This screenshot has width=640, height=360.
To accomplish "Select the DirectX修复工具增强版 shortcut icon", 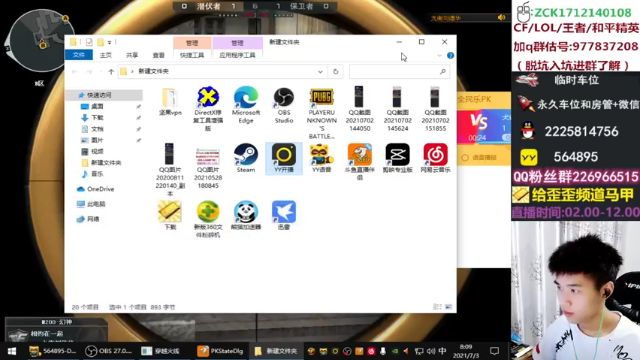I will click(x=208, y=97).
